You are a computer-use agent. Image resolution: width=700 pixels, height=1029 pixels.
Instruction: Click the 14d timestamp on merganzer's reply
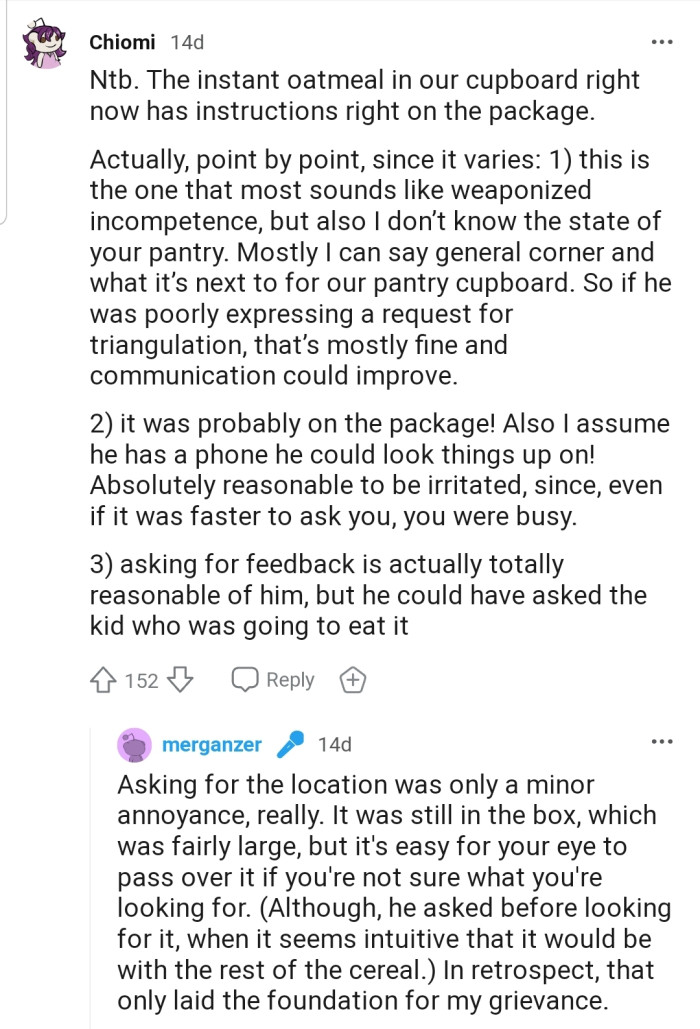pyautogui.click(x=334, y=745)
